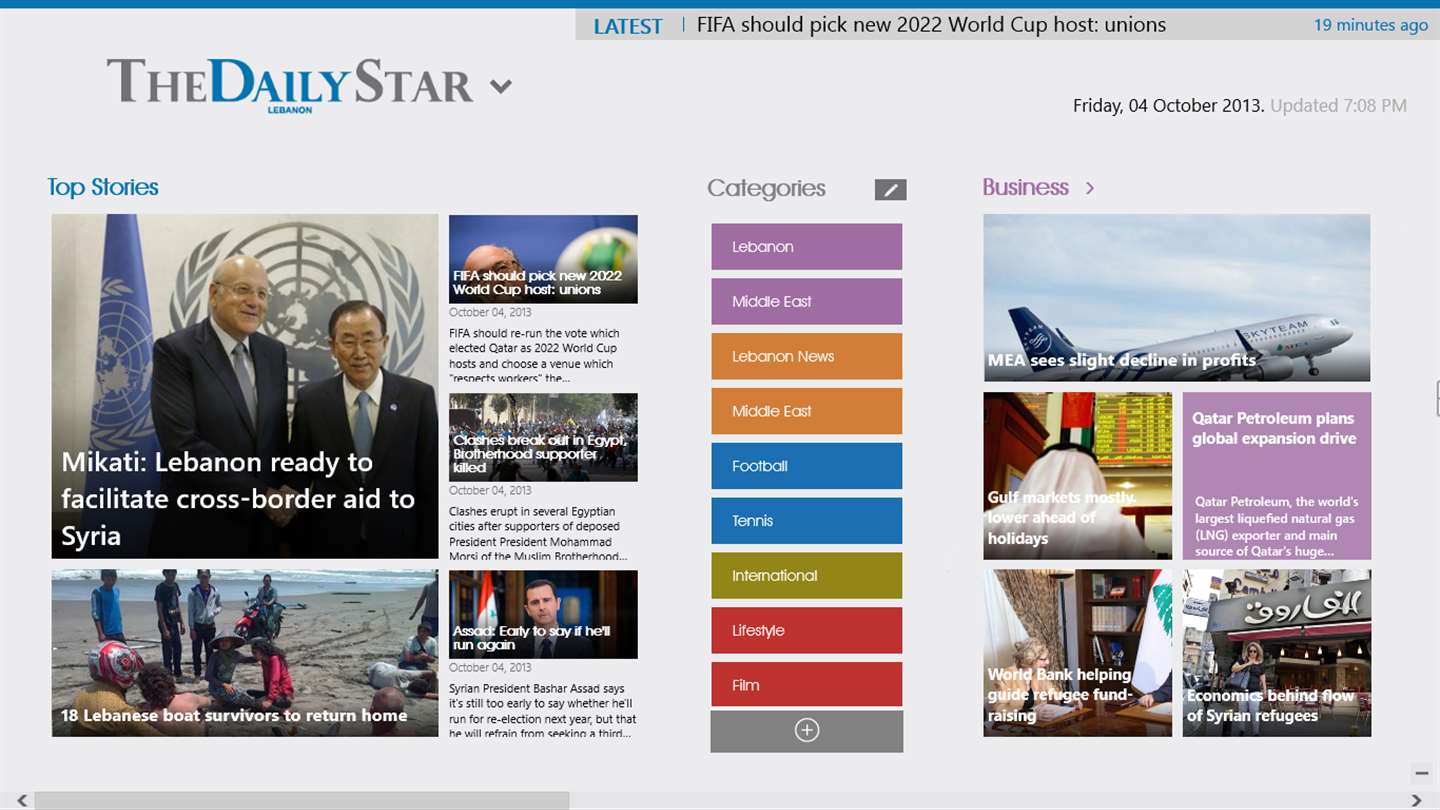This screenshot has width=1440, height=810.
Task: Add a new category with the plus button
Action: [x=807, y=731]
